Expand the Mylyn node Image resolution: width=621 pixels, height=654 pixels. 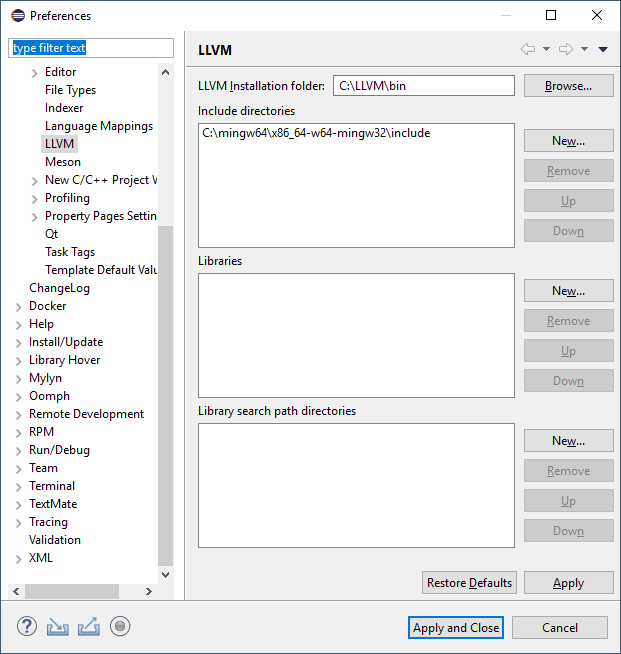tap(19, 379)
